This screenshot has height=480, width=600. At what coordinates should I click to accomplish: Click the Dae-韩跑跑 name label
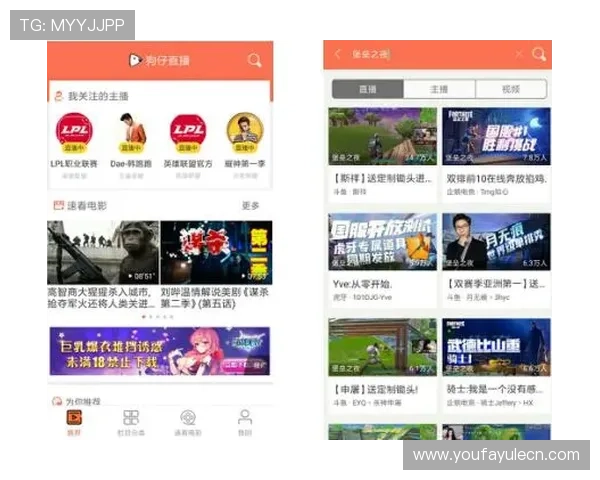[x=131, y=164]
